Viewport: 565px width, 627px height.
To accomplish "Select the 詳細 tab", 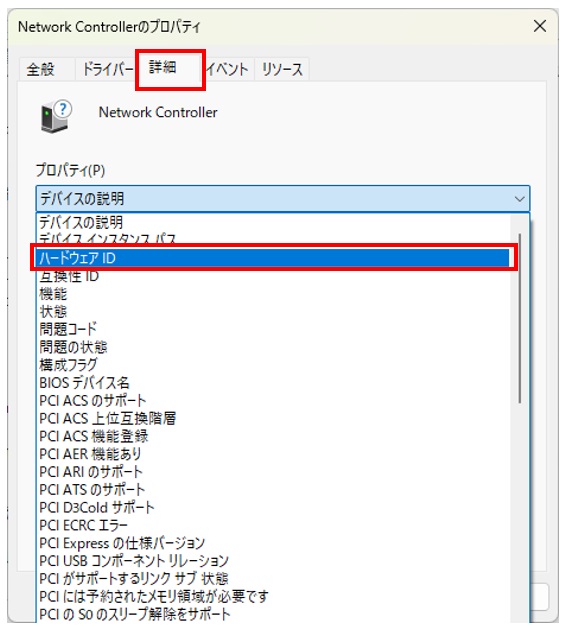I will click(x=170, y=69).
